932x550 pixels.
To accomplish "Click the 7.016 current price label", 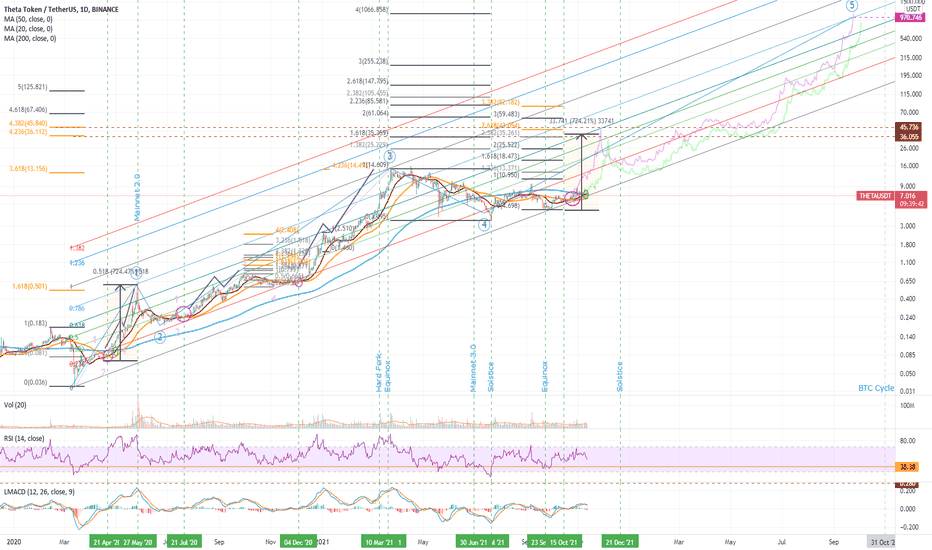I will (910, 196).
